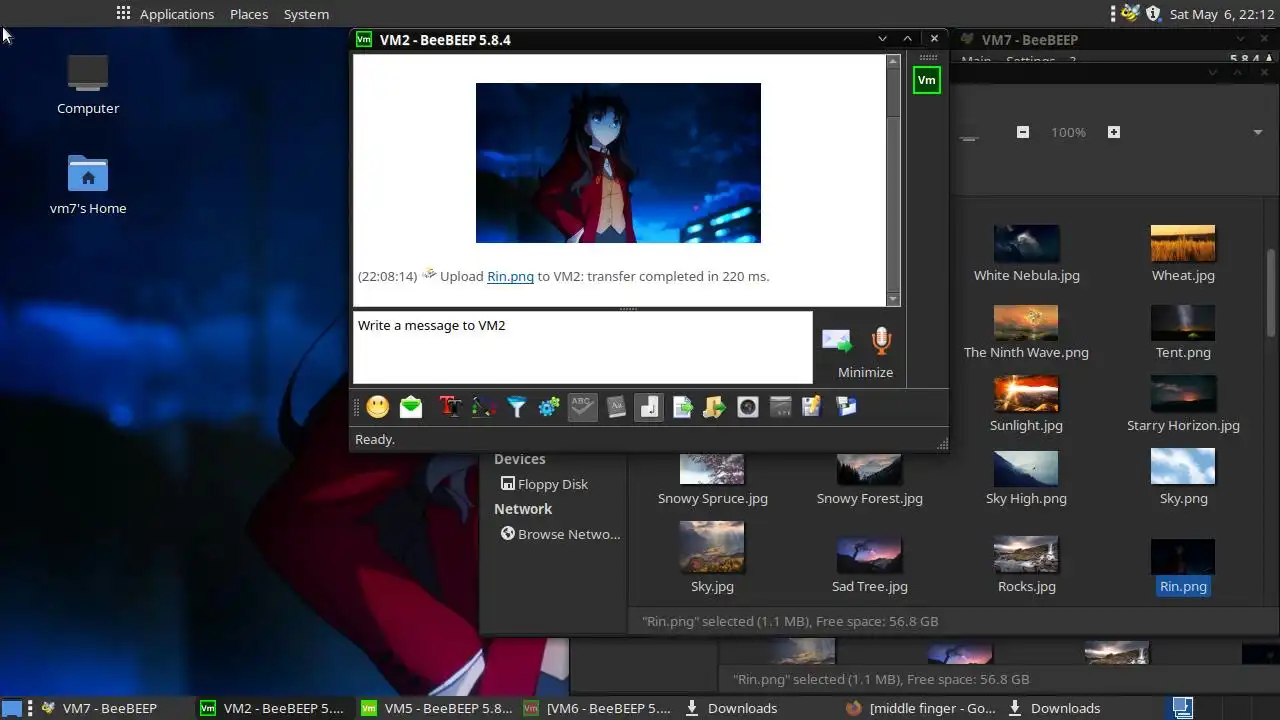Record a voice message with the microphone
The height and width of the screenshot is (720, 1280).
point(881,341)
